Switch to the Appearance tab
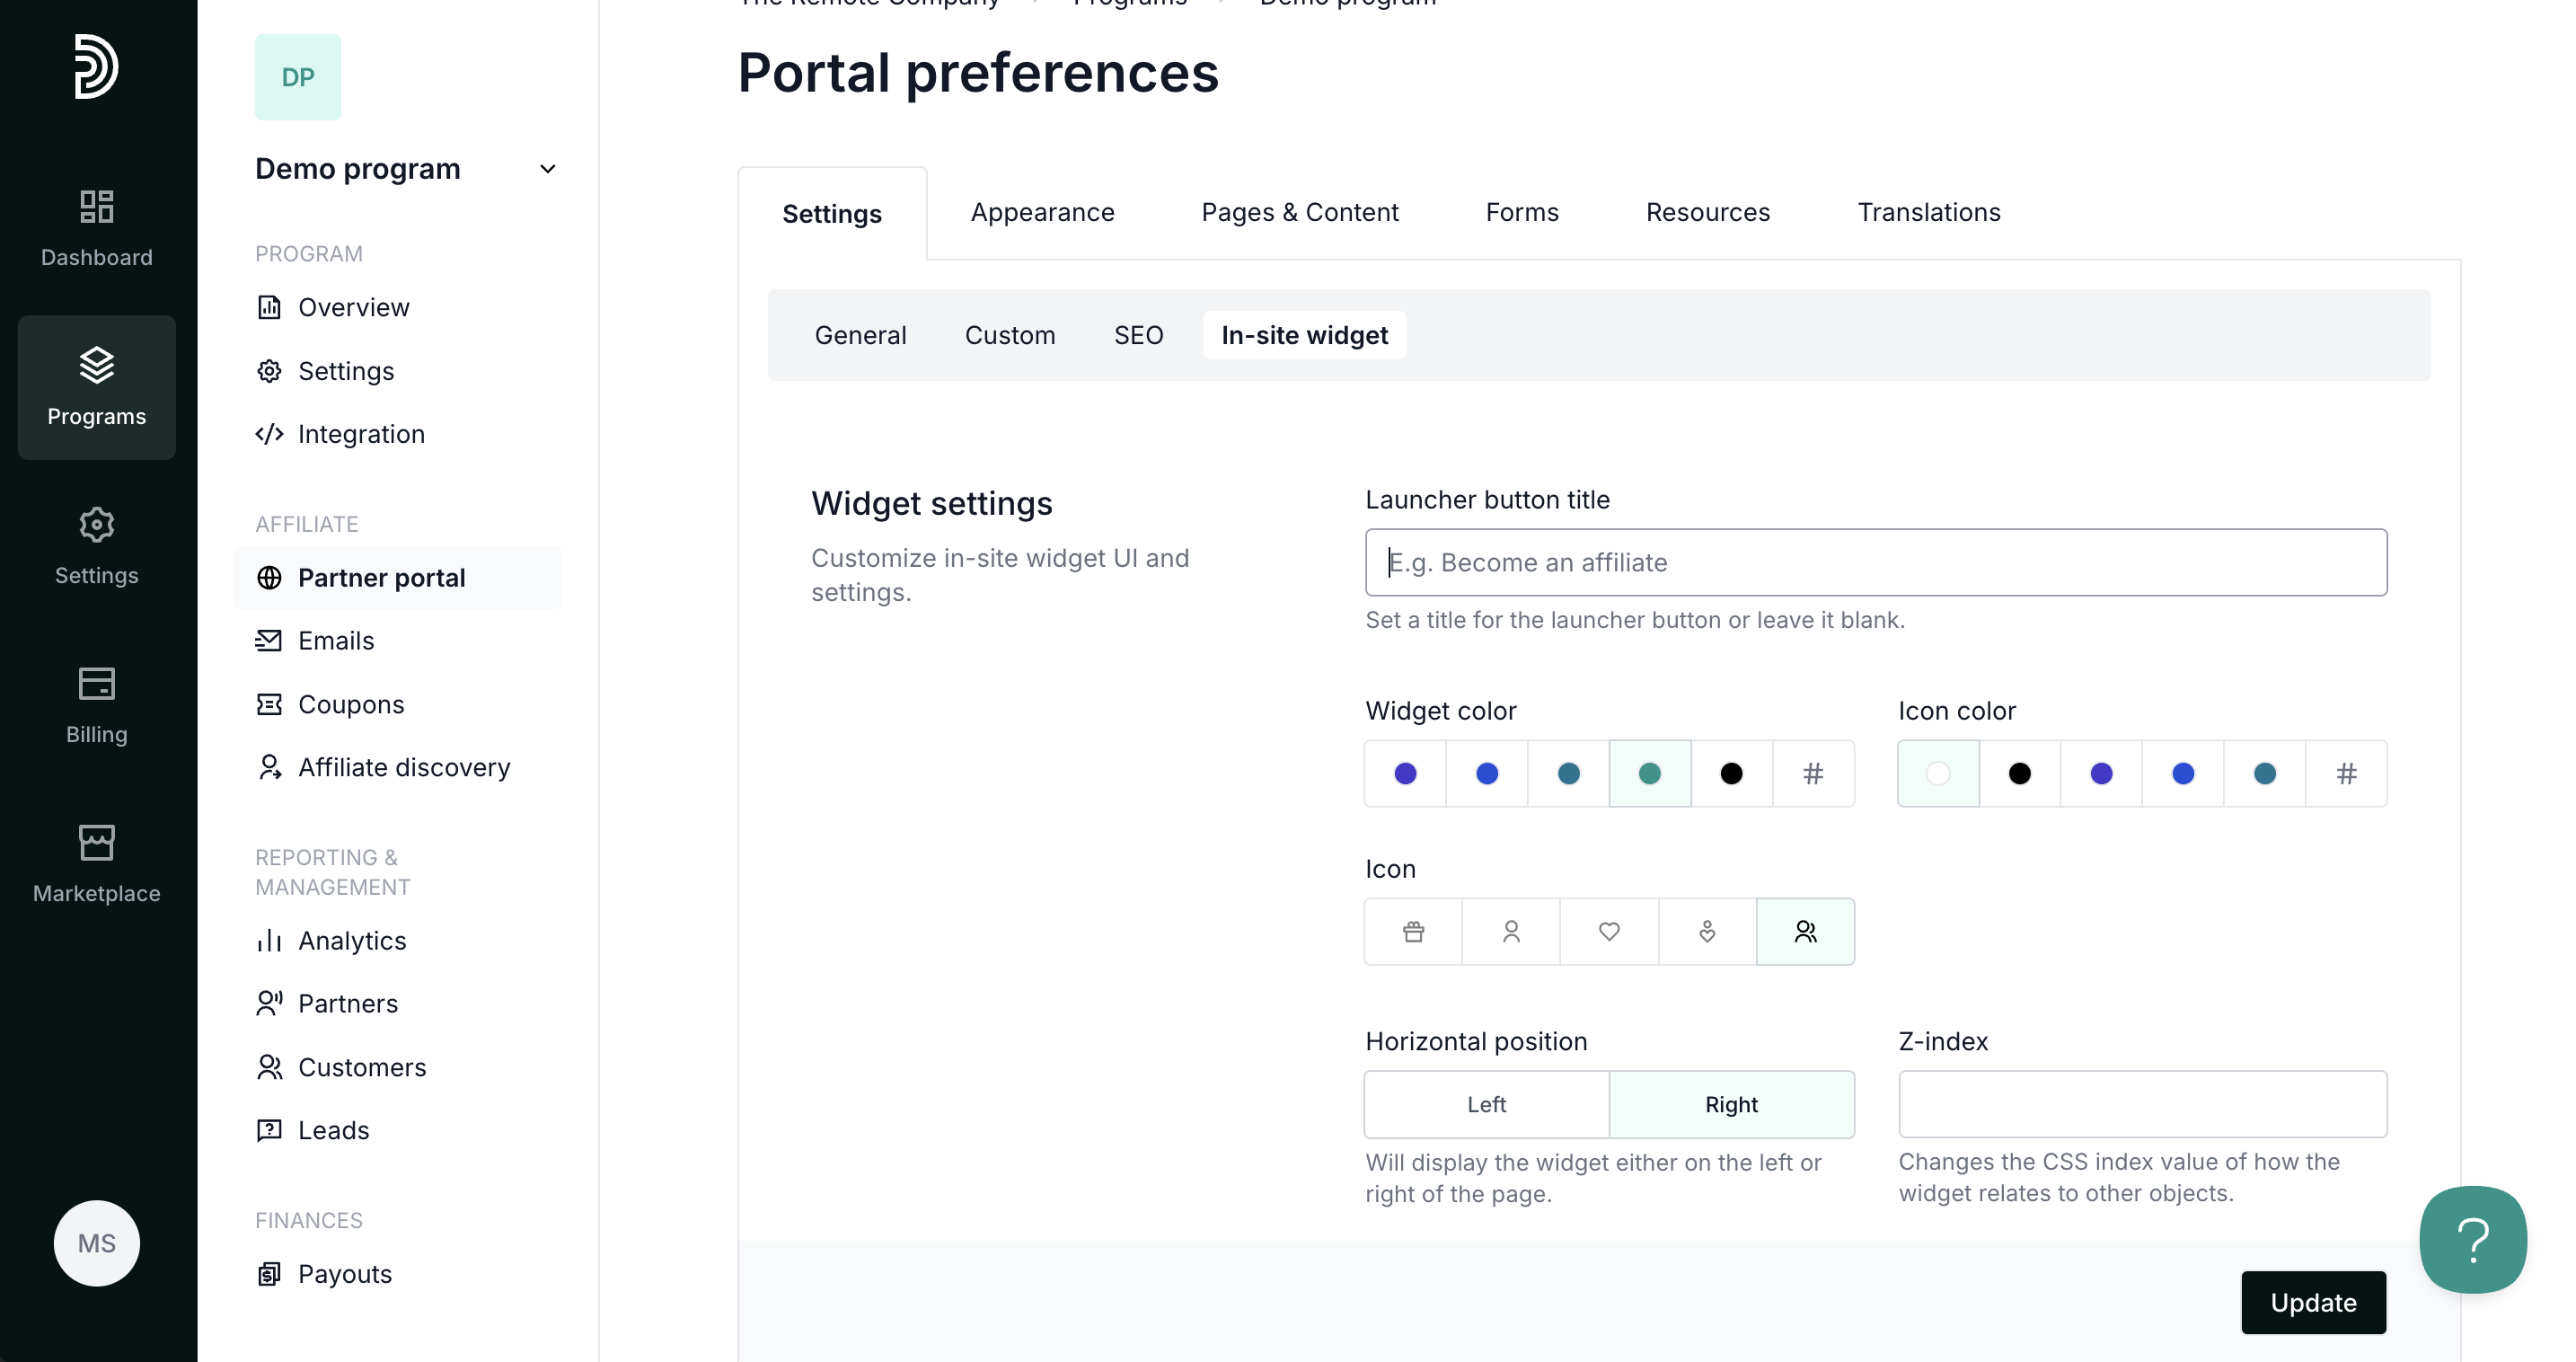The width and height of the screenshot is (2576, 1362). click(1042, 212)
